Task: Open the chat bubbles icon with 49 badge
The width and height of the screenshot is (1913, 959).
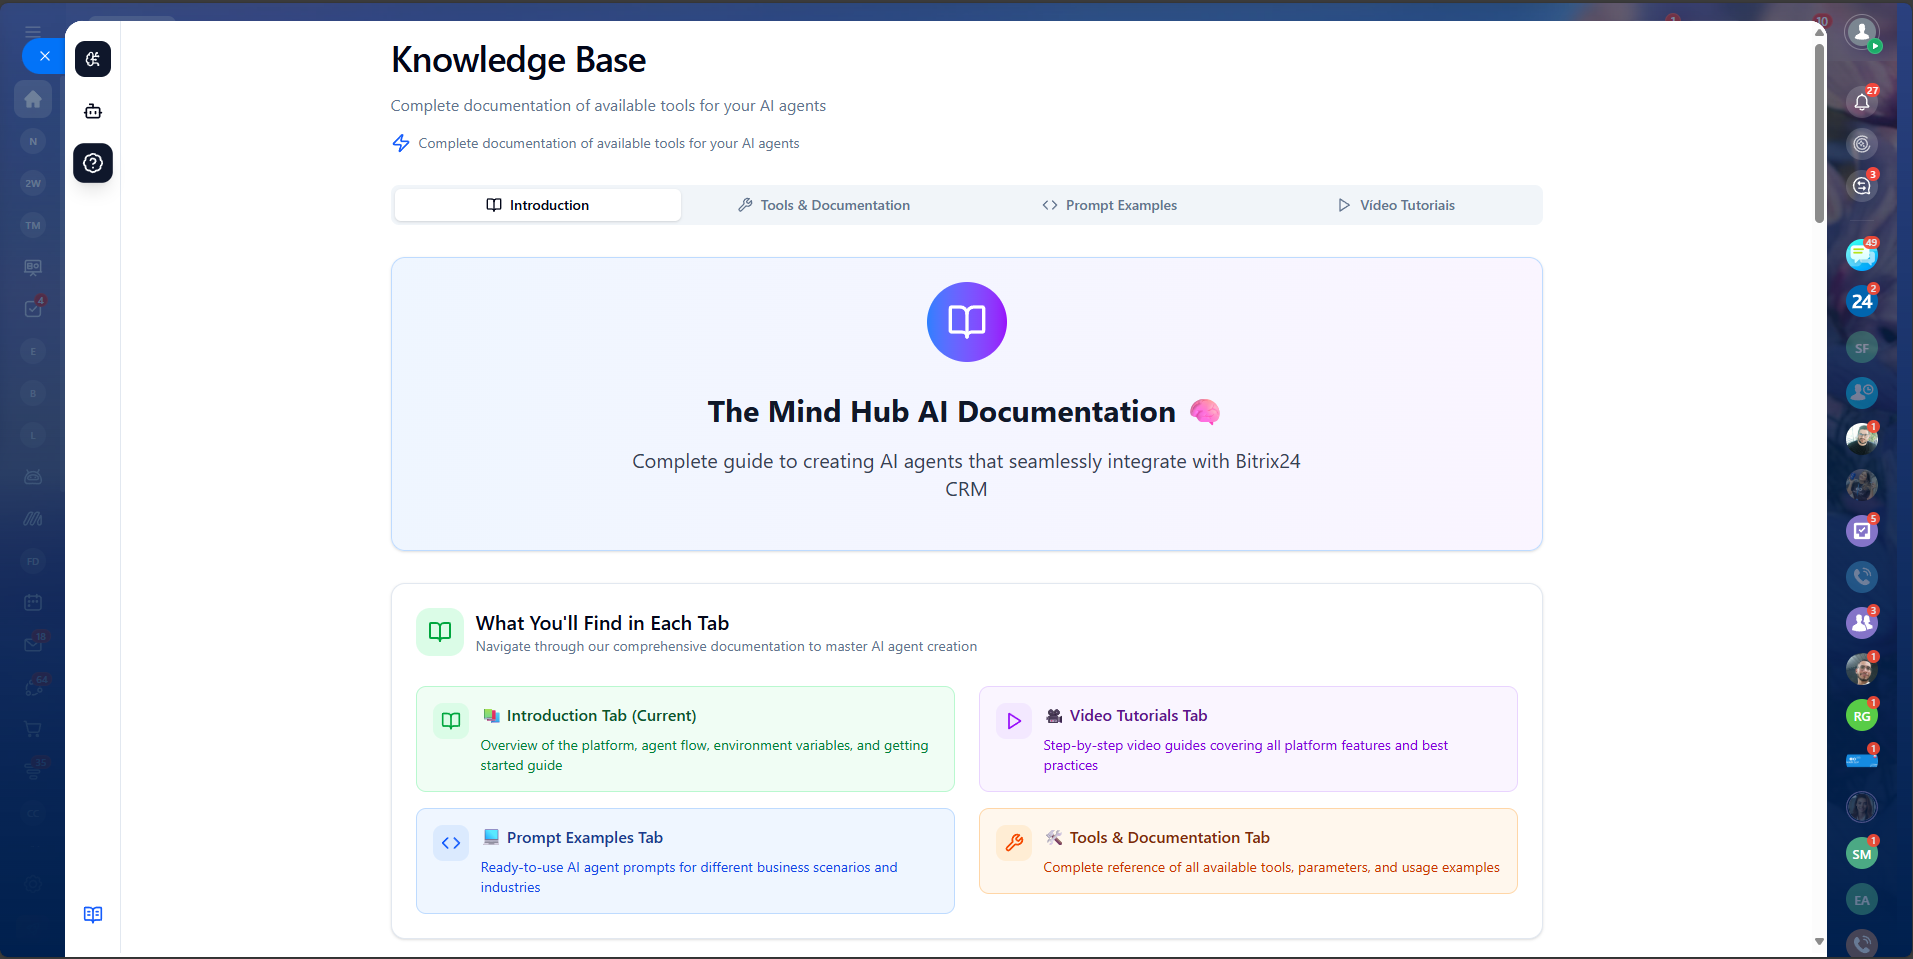Action: 1861,255
